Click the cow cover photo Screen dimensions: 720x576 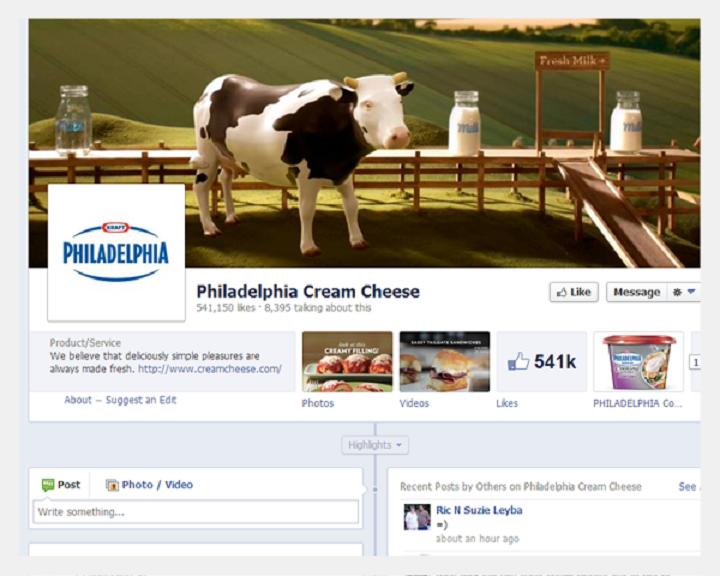pos(365,143)
